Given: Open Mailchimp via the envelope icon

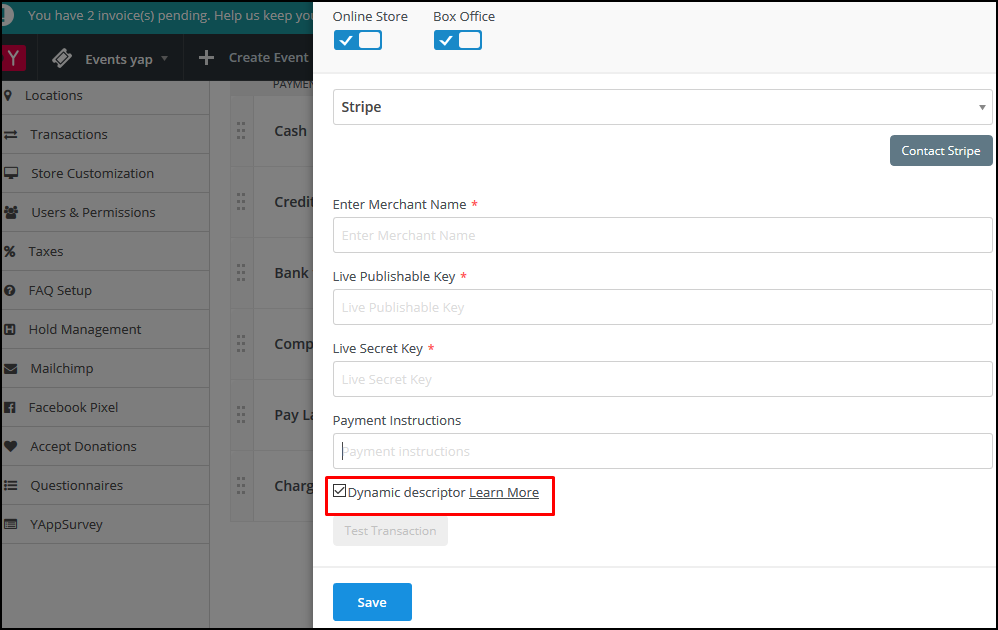Looking at the screenshot, I should click(10, 368).
